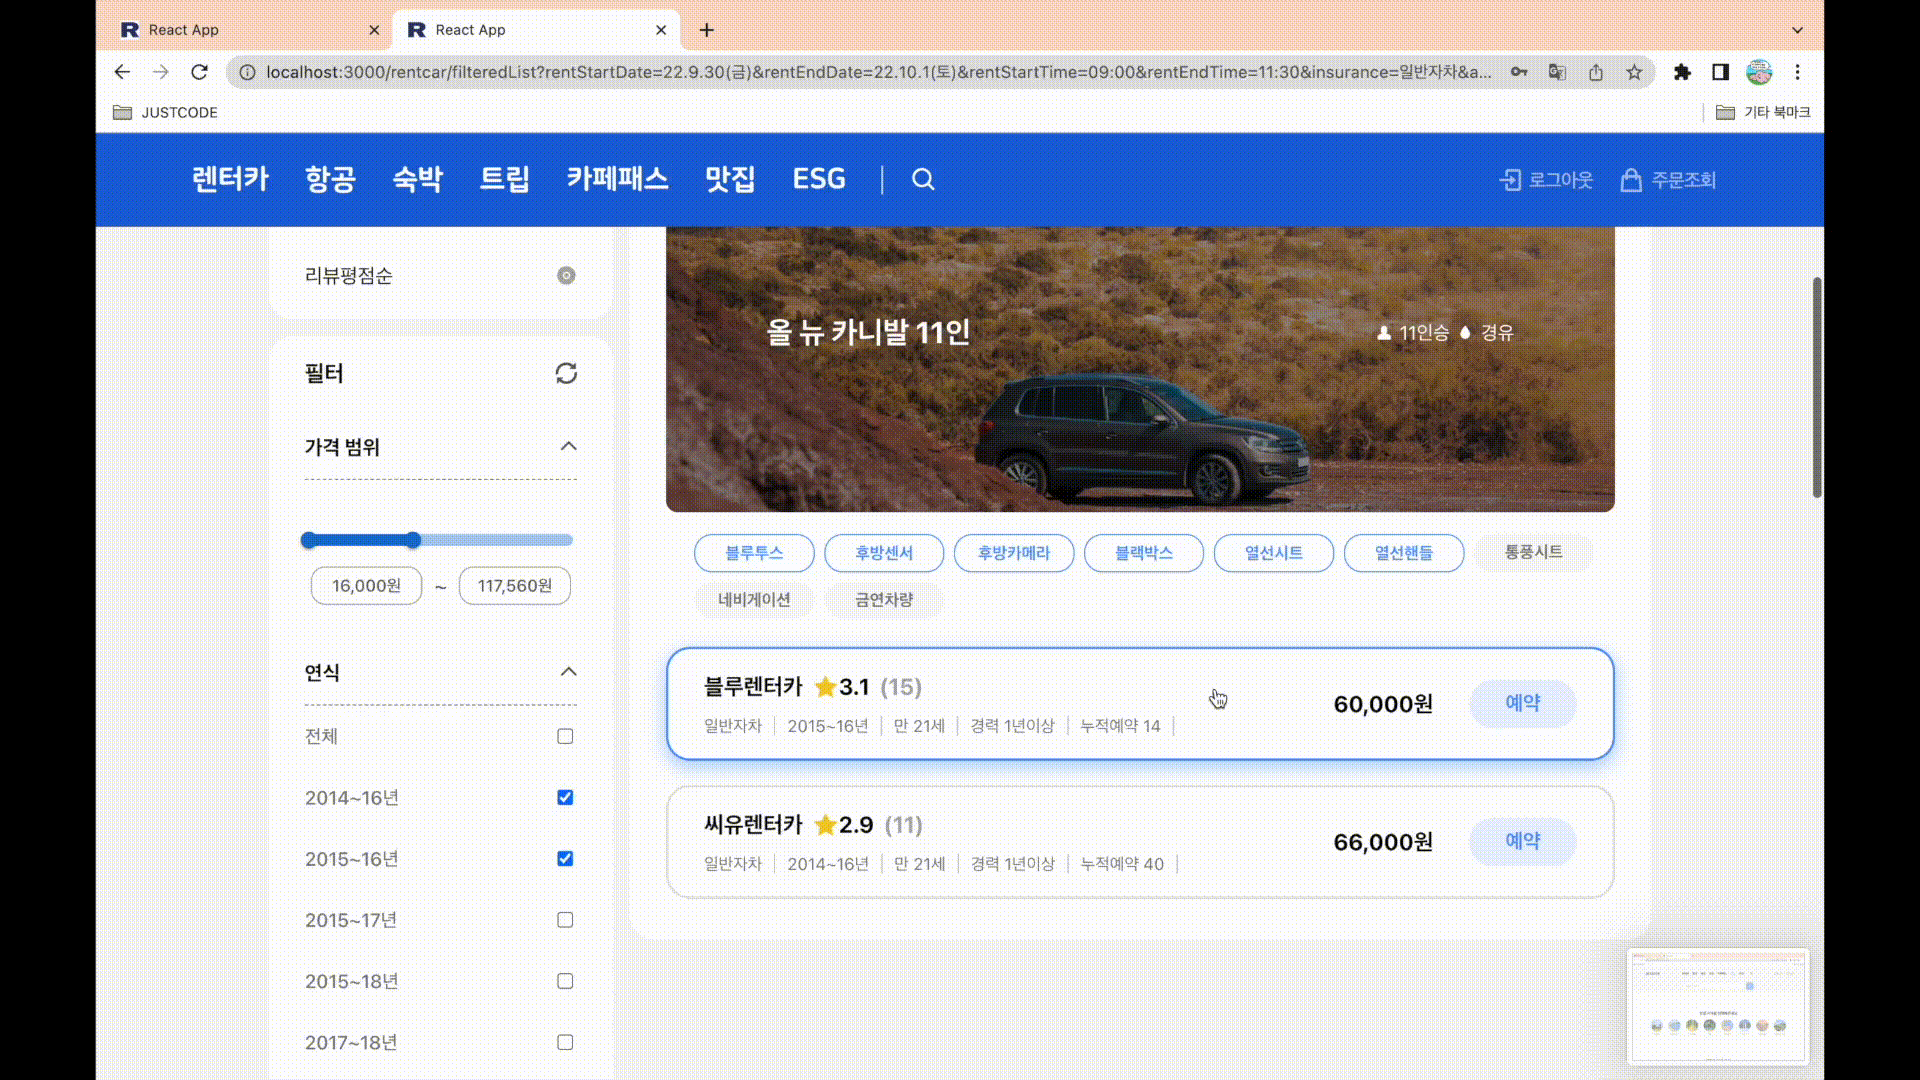Open the tab list dropdown arrow
The height and width of the screenshot is (1080, 1920).
pos(1797,30)
